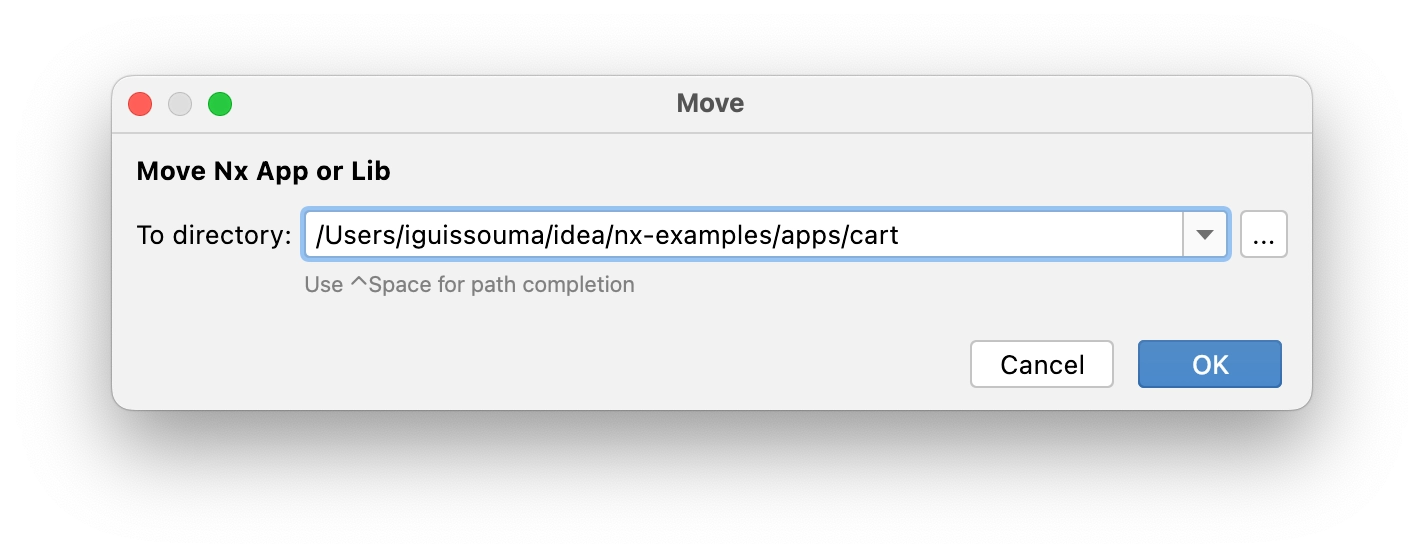Open the browse directory ellipsis button
The height and width of the screenshot is (558, 1424).
coord(1263,235)
